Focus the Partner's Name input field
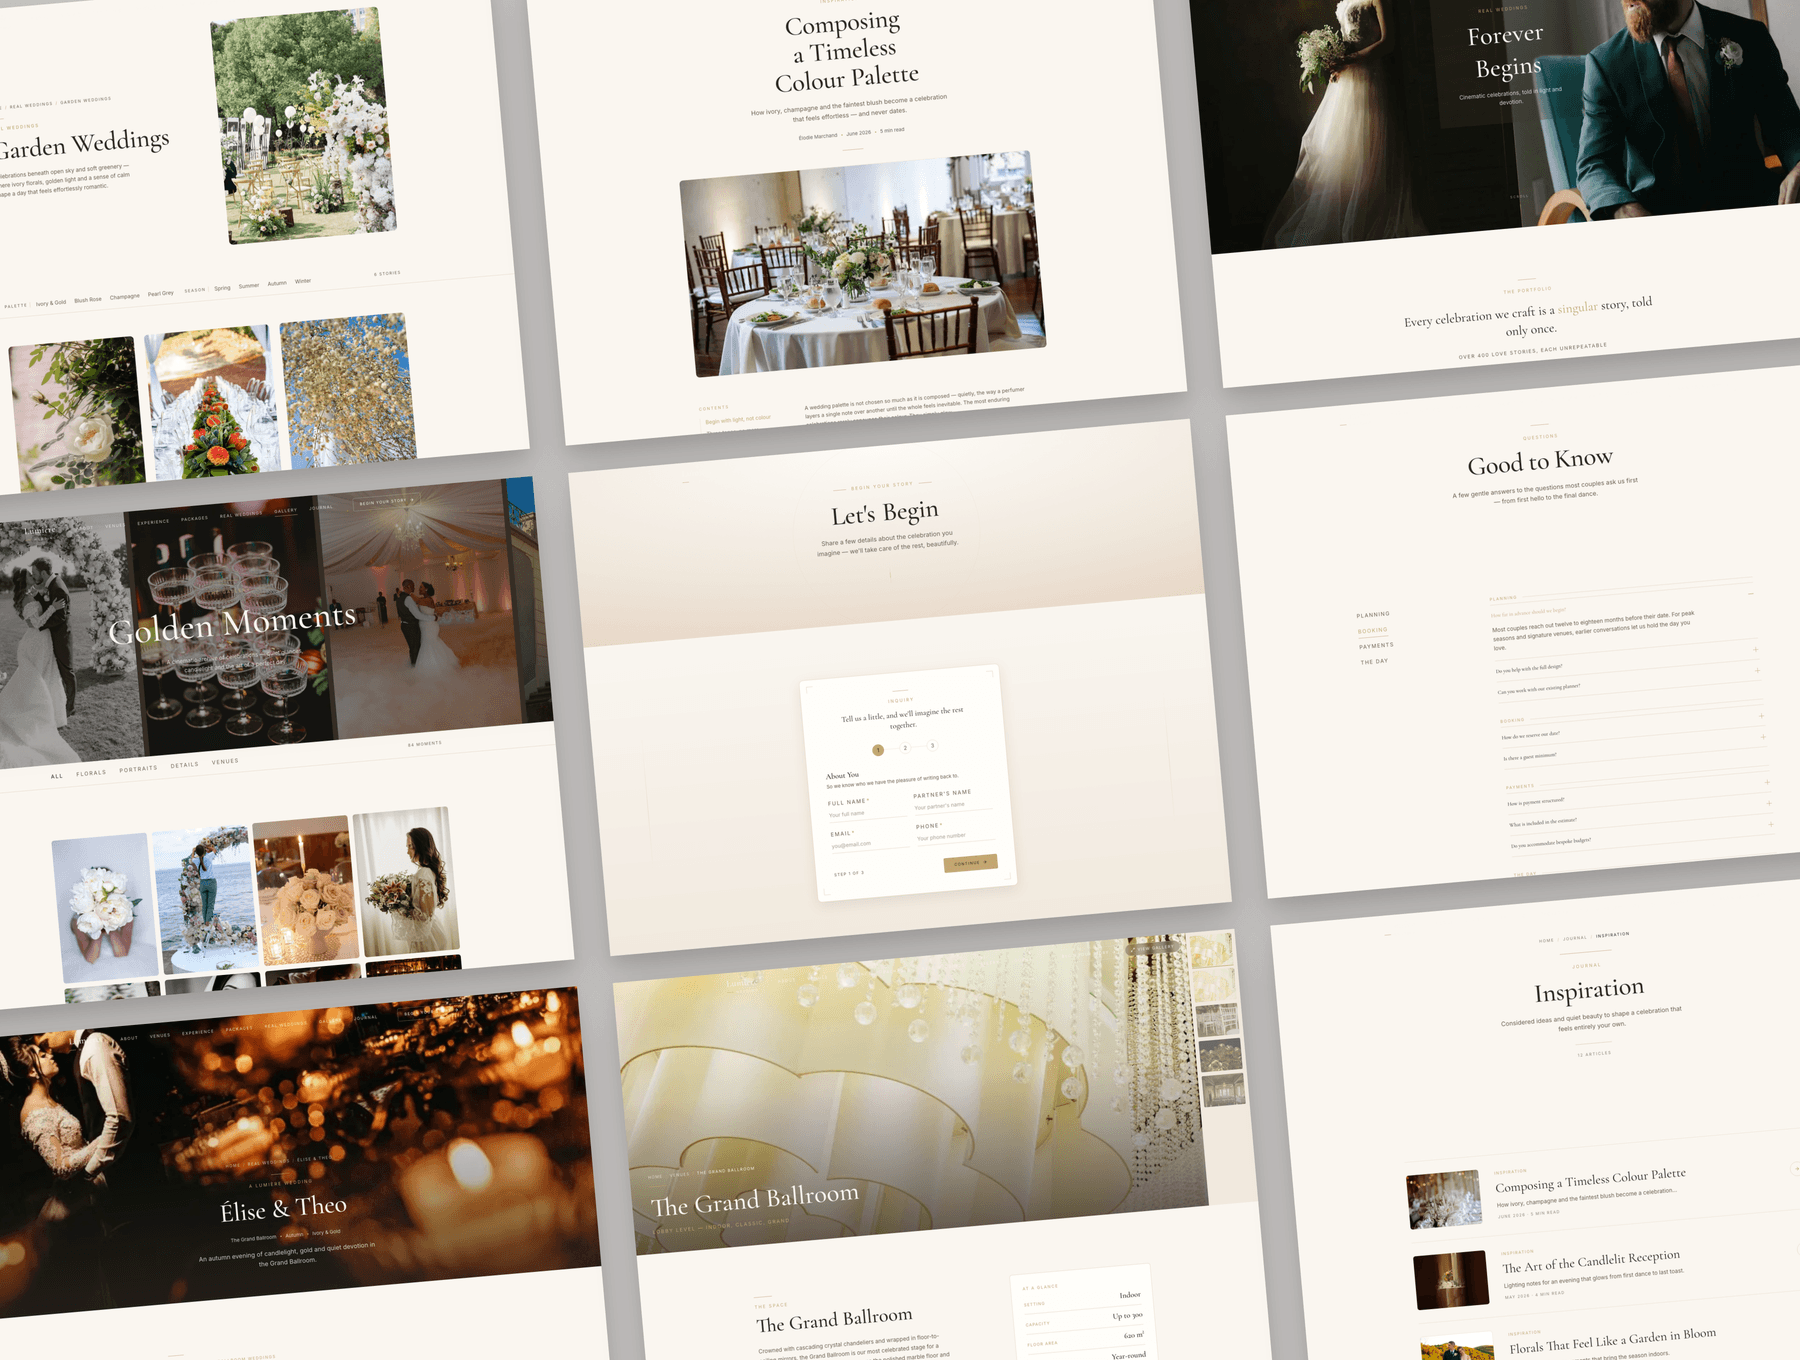Screen dimensions: 1800x1360 952,805
